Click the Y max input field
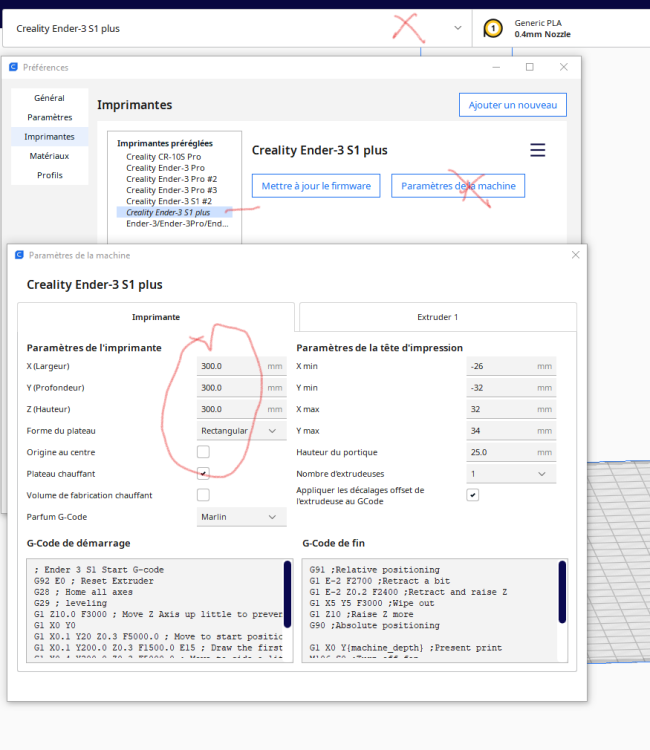The height and width of the screenshot is (750, 650). click(511, 430)
